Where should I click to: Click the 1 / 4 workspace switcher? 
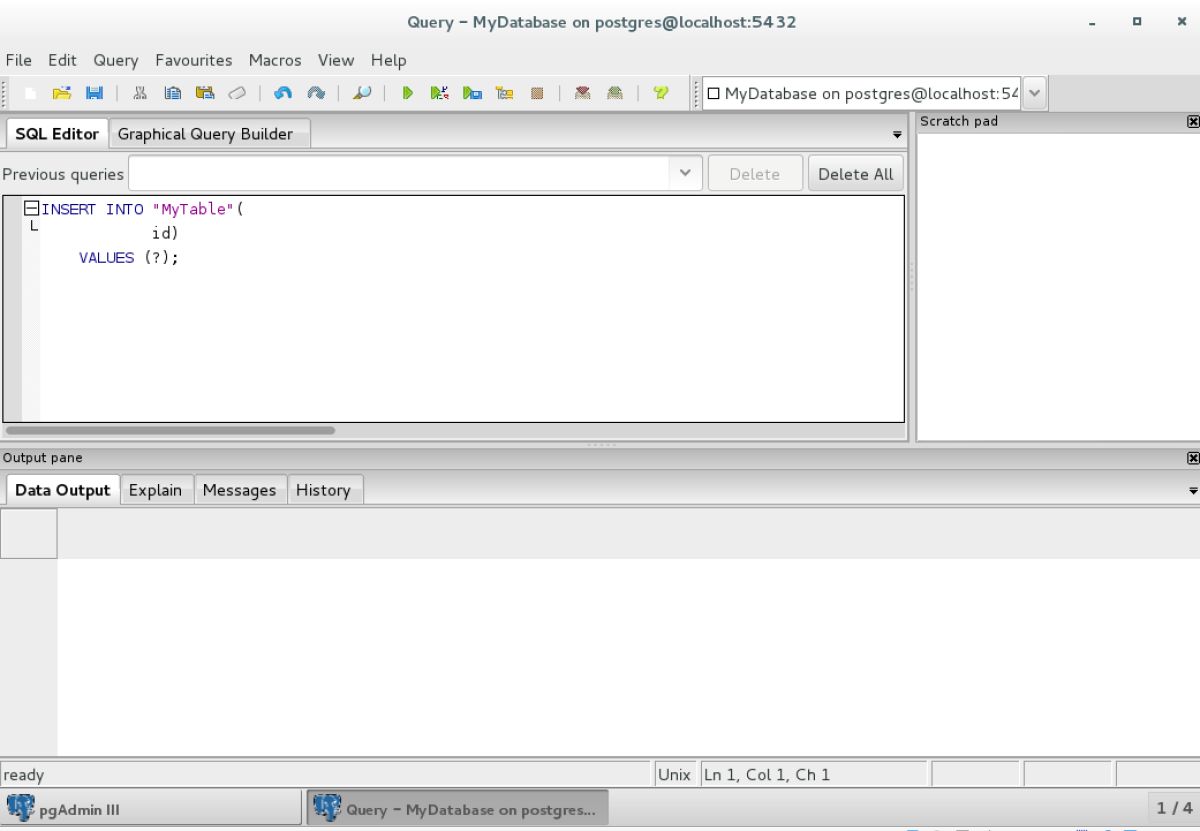1174,808
